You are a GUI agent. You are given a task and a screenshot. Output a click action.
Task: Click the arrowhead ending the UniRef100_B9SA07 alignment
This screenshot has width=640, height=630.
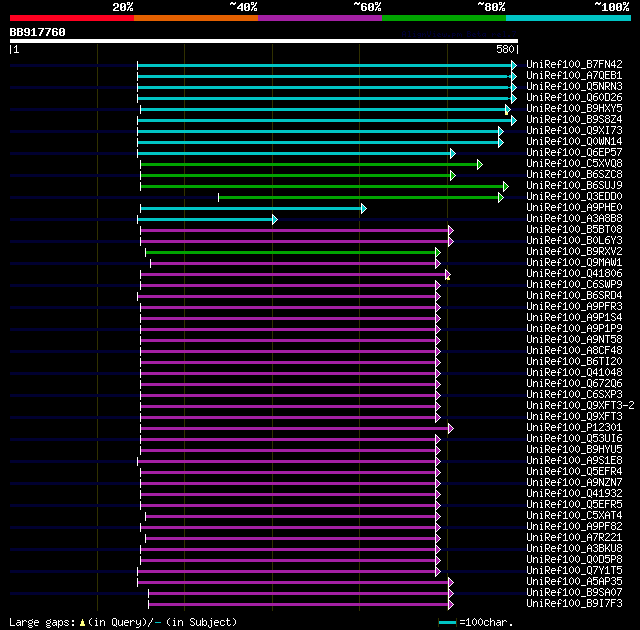(451, 593)
